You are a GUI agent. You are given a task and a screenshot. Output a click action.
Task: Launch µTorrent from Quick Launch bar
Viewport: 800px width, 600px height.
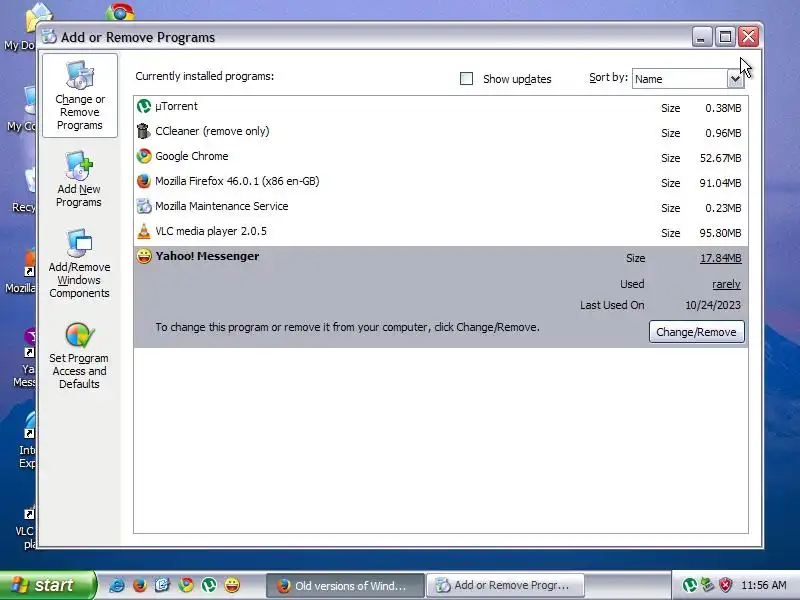point(209,585)
